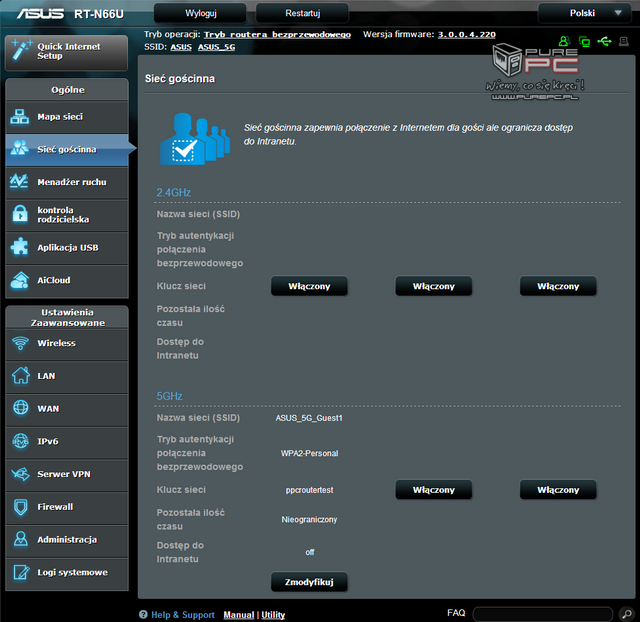Viewport: 640px width, 622px height.
Task: Open Mapa sieci menu item
Action: click(x=67, y=117)
